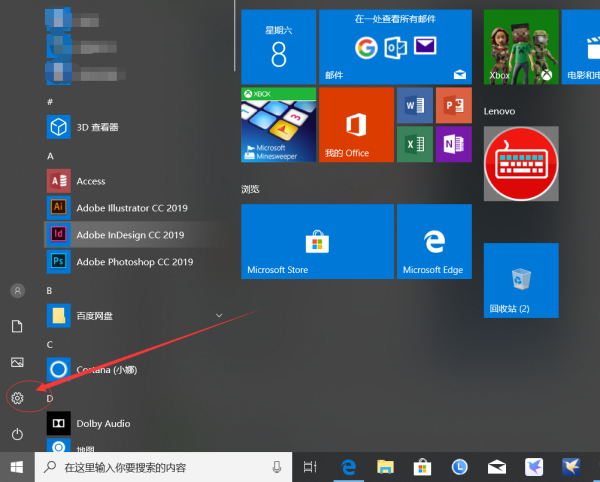Screen dimensions: 600x482
Task: Open 百度网盘 folder entry
Action: [x=136, y=316]
